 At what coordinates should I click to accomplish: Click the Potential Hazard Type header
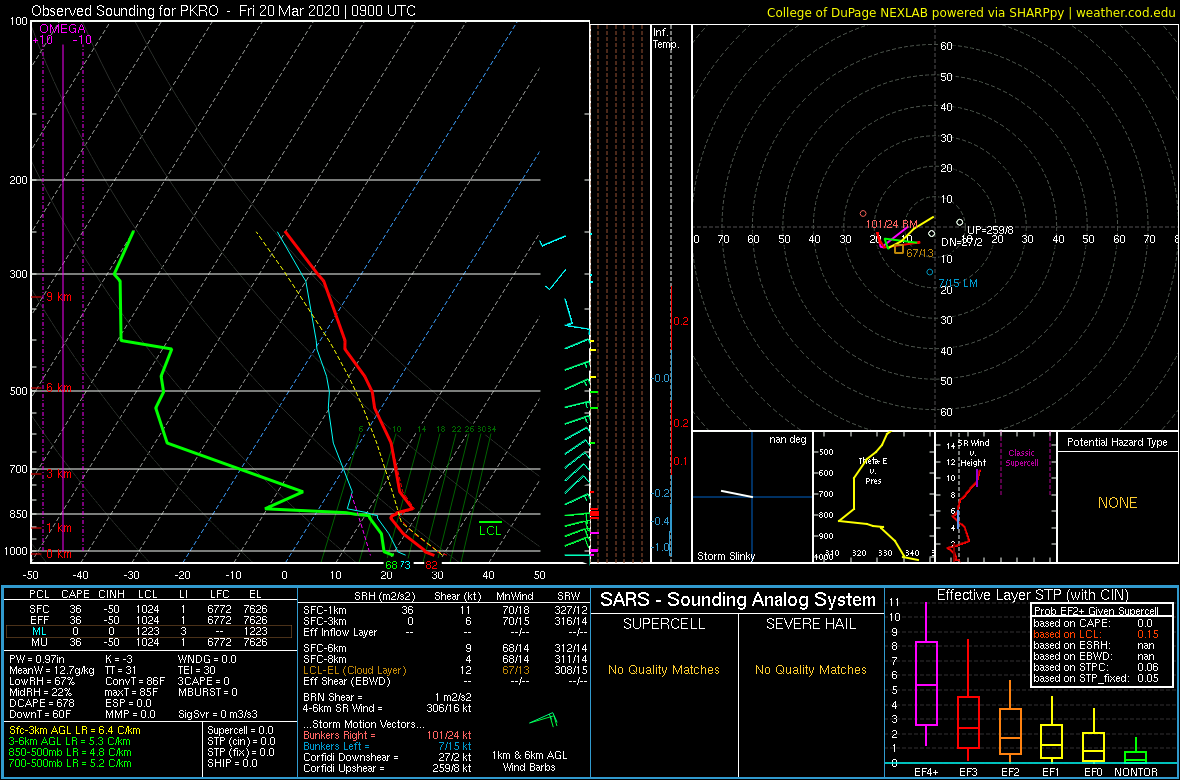coord(1117,443)
